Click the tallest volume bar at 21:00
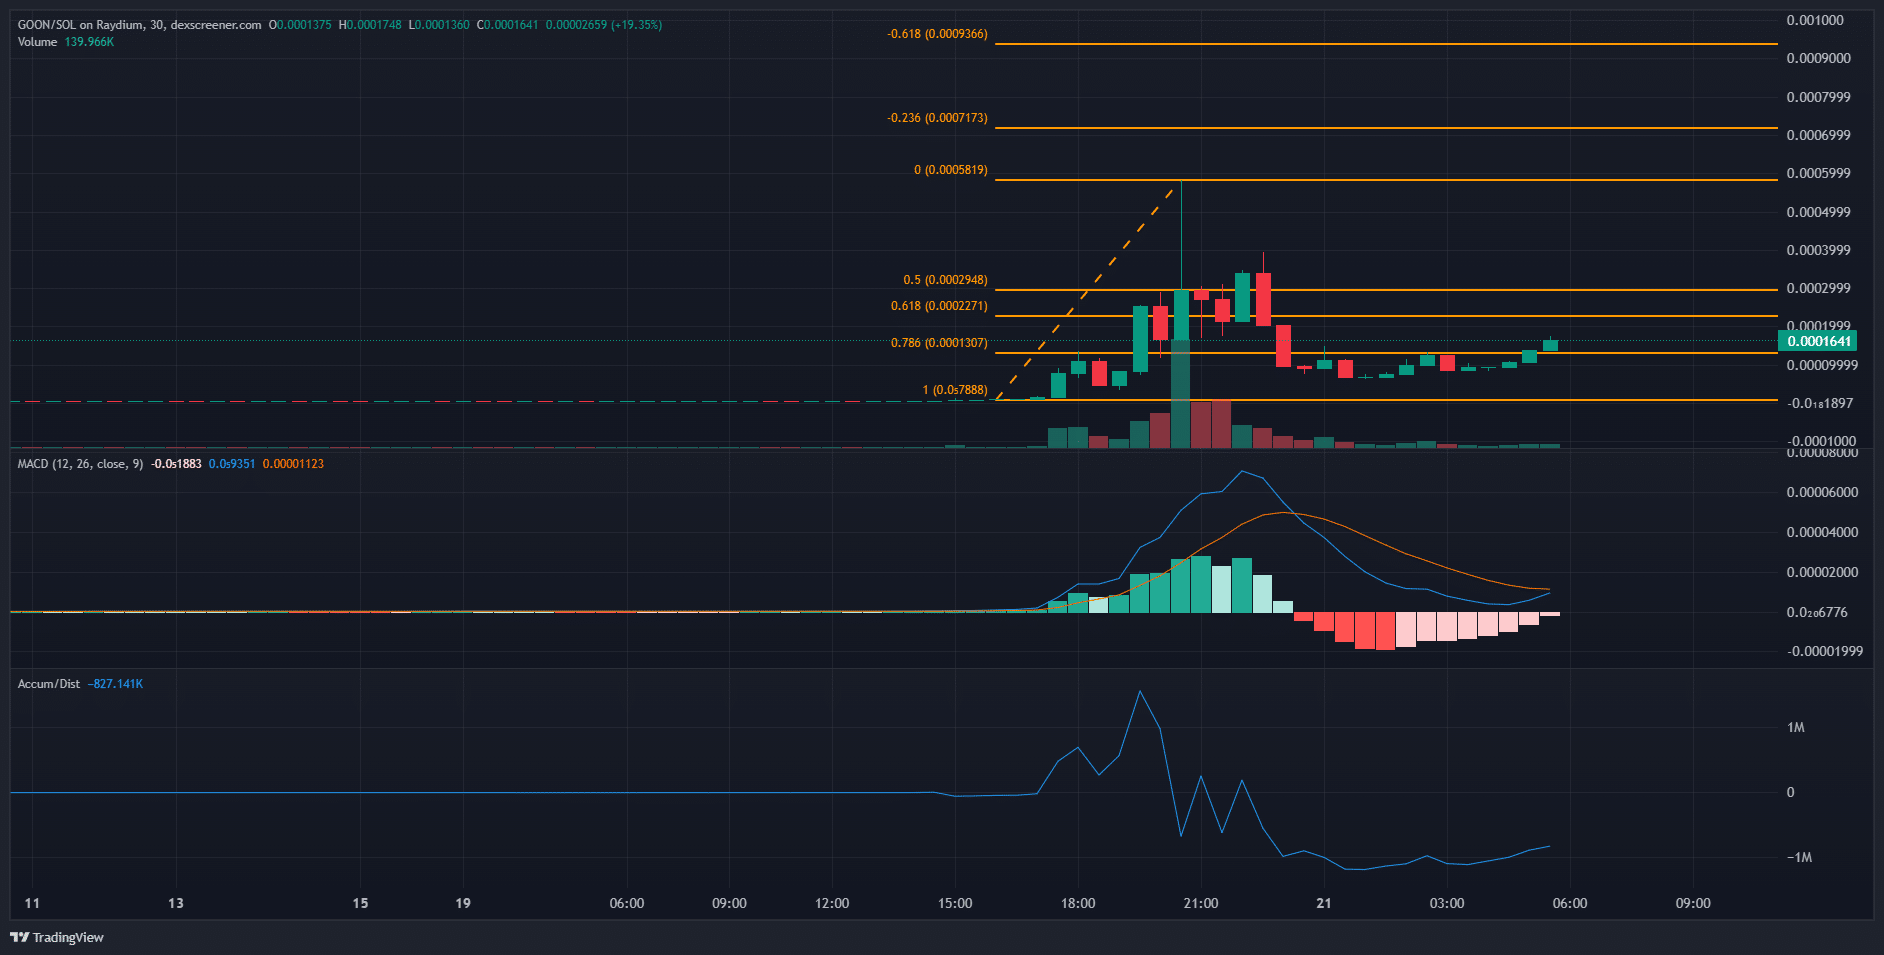This screenshot has height=955, width=1884. 1181,394
